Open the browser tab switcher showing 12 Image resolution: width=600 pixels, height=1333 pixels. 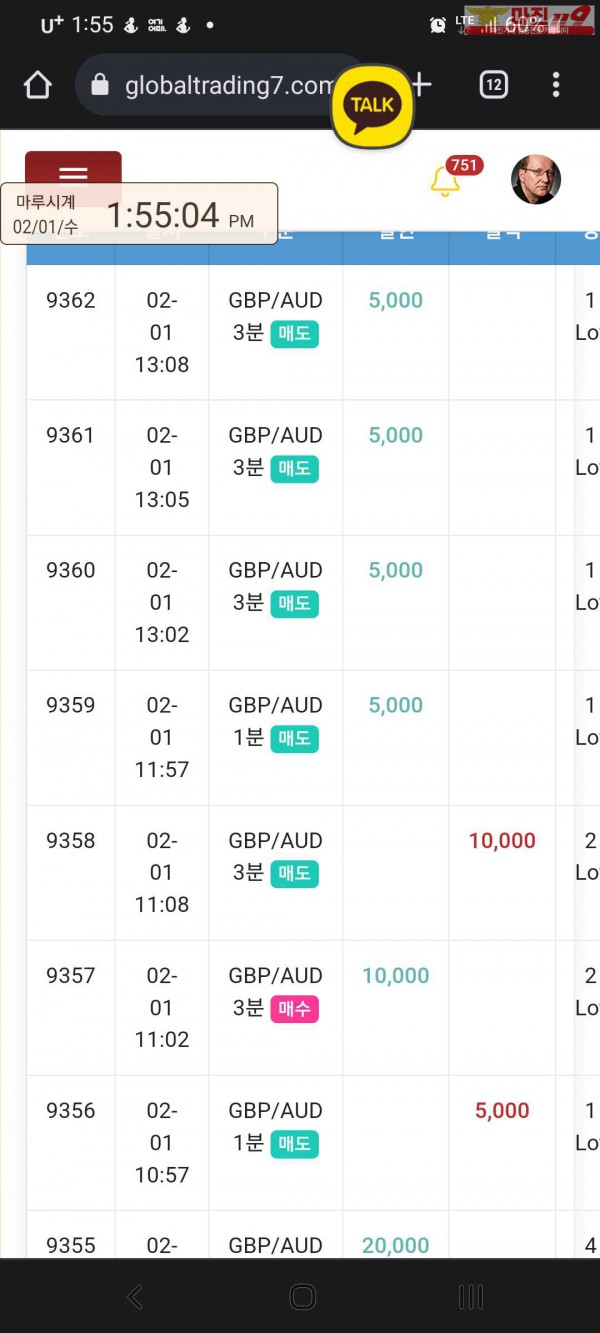click(x=493, y=85)
